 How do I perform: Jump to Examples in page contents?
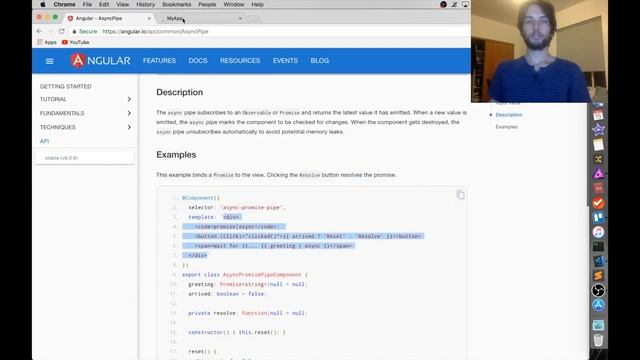(507, 127)
